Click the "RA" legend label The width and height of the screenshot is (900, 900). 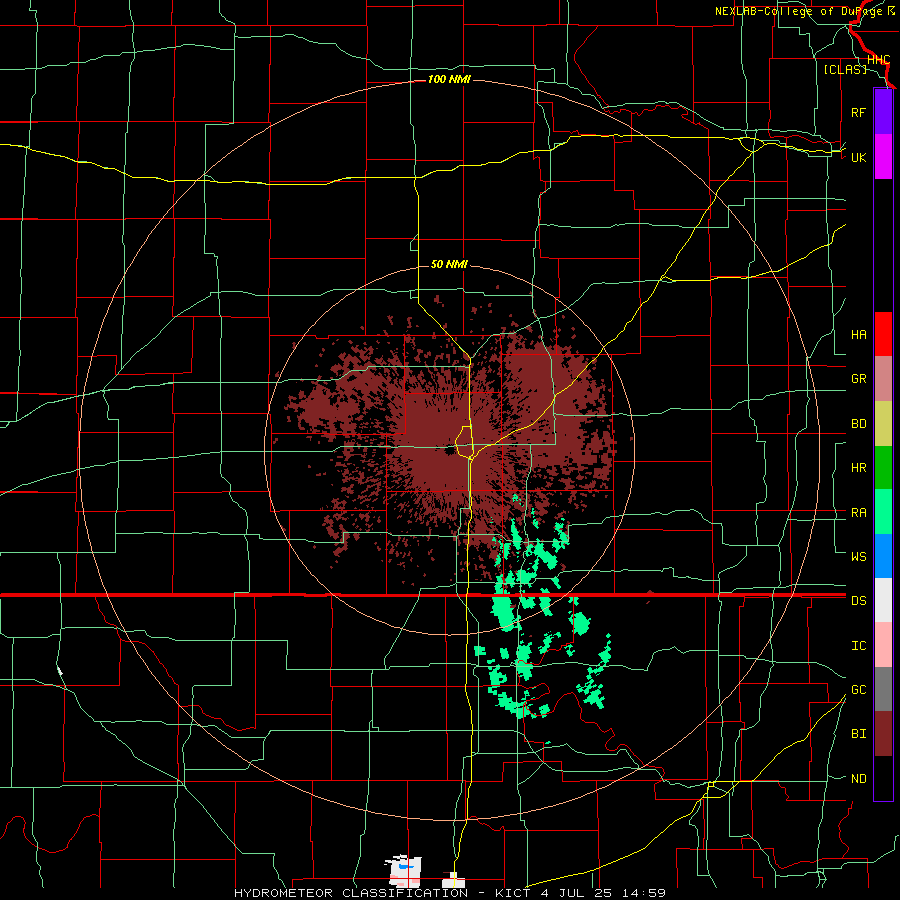point(858,513)
